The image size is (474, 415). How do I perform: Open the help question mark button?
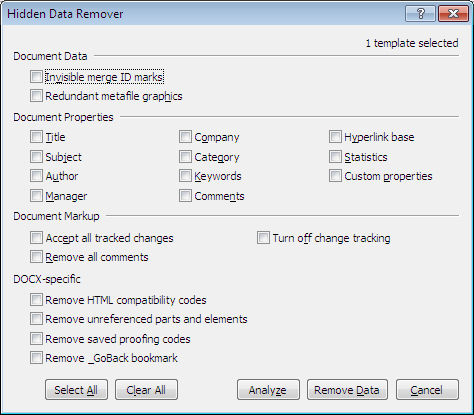click(420, 14)
